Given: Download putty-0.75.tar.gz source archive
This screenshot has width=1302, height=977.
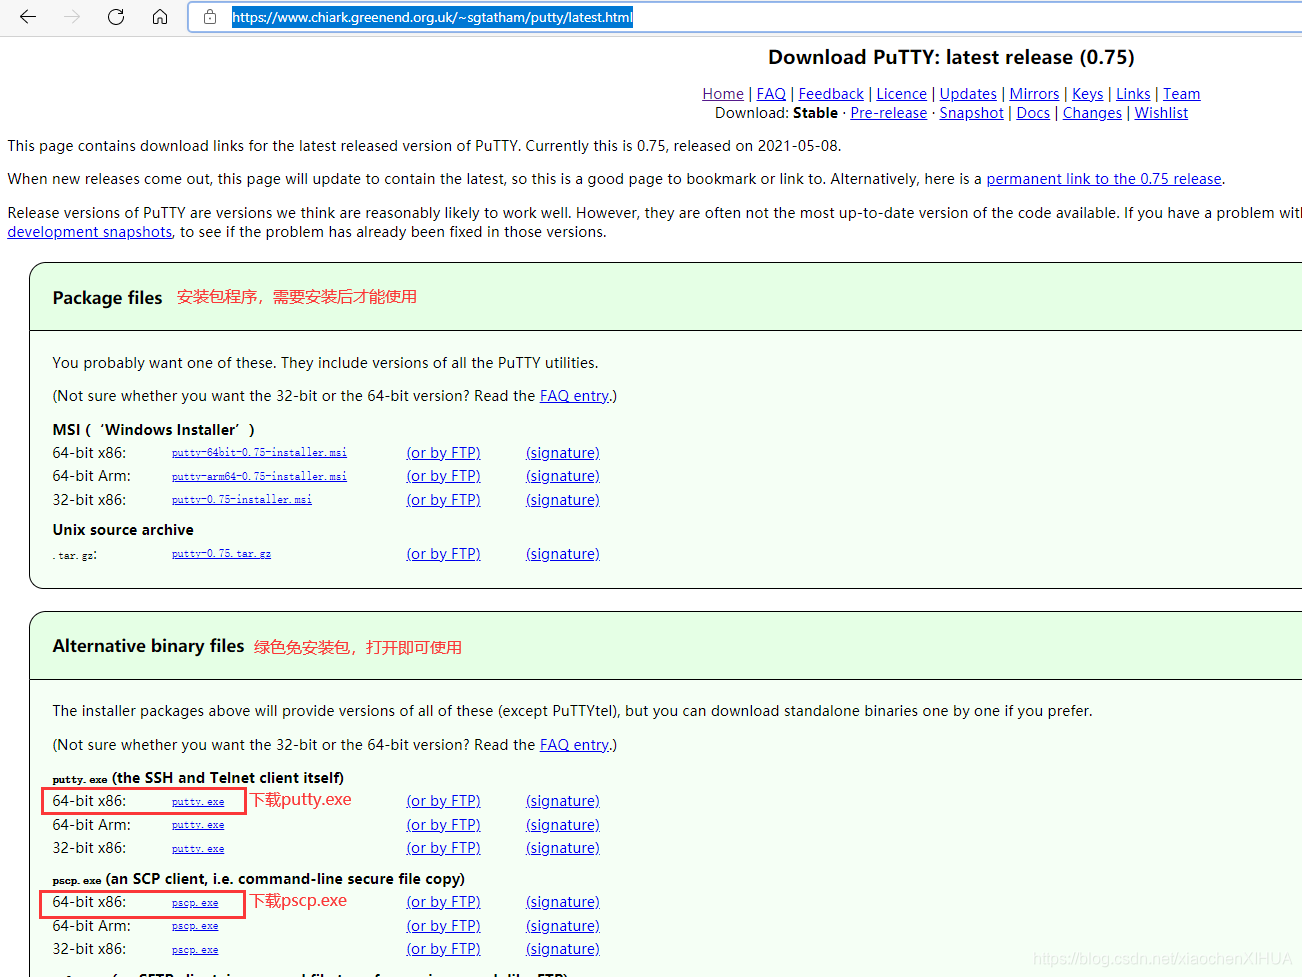Looking at the screenshot, I should tap(221, 554).
